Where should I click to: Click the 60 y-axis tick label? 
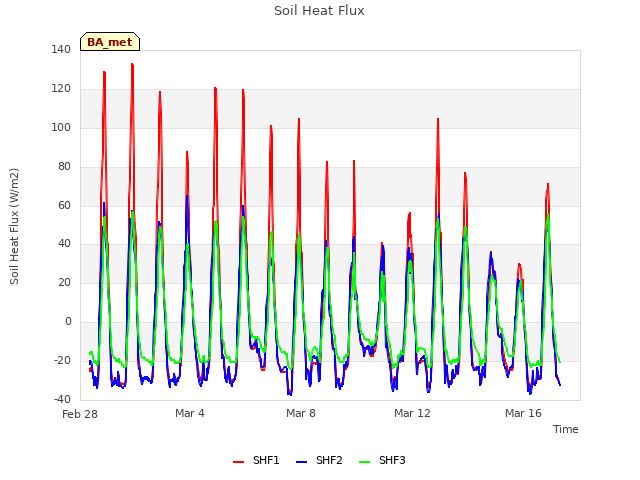pyautogui.click(x=64, y=205)
